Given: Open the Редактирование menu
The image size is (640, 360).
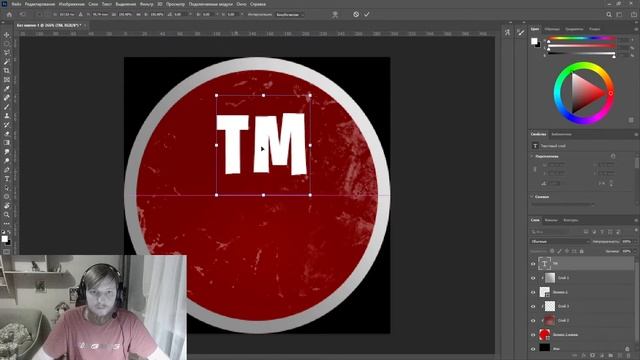Looking at the screenshot, I should tap(40, 4).
